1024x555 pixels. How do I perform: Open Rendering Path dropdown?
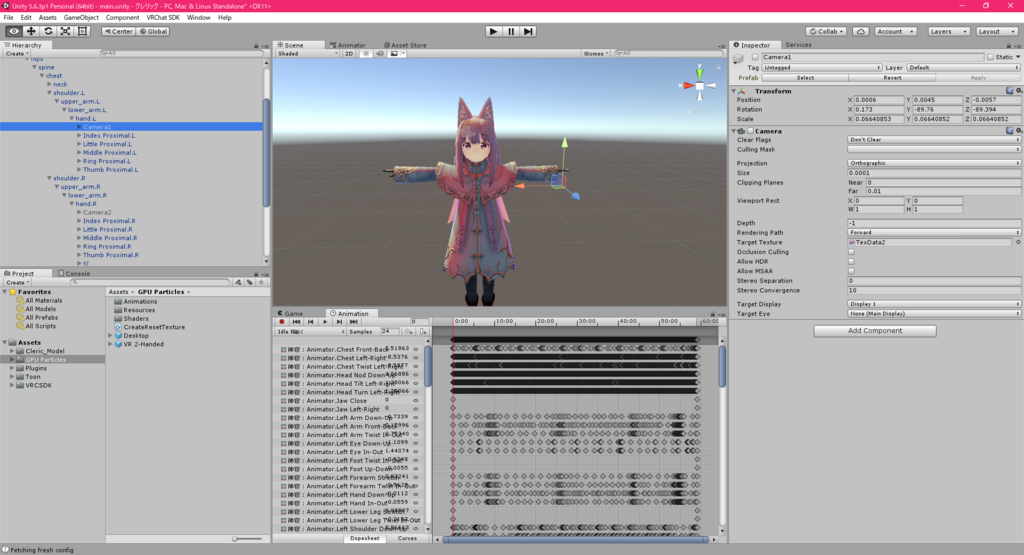coord(933,232)
